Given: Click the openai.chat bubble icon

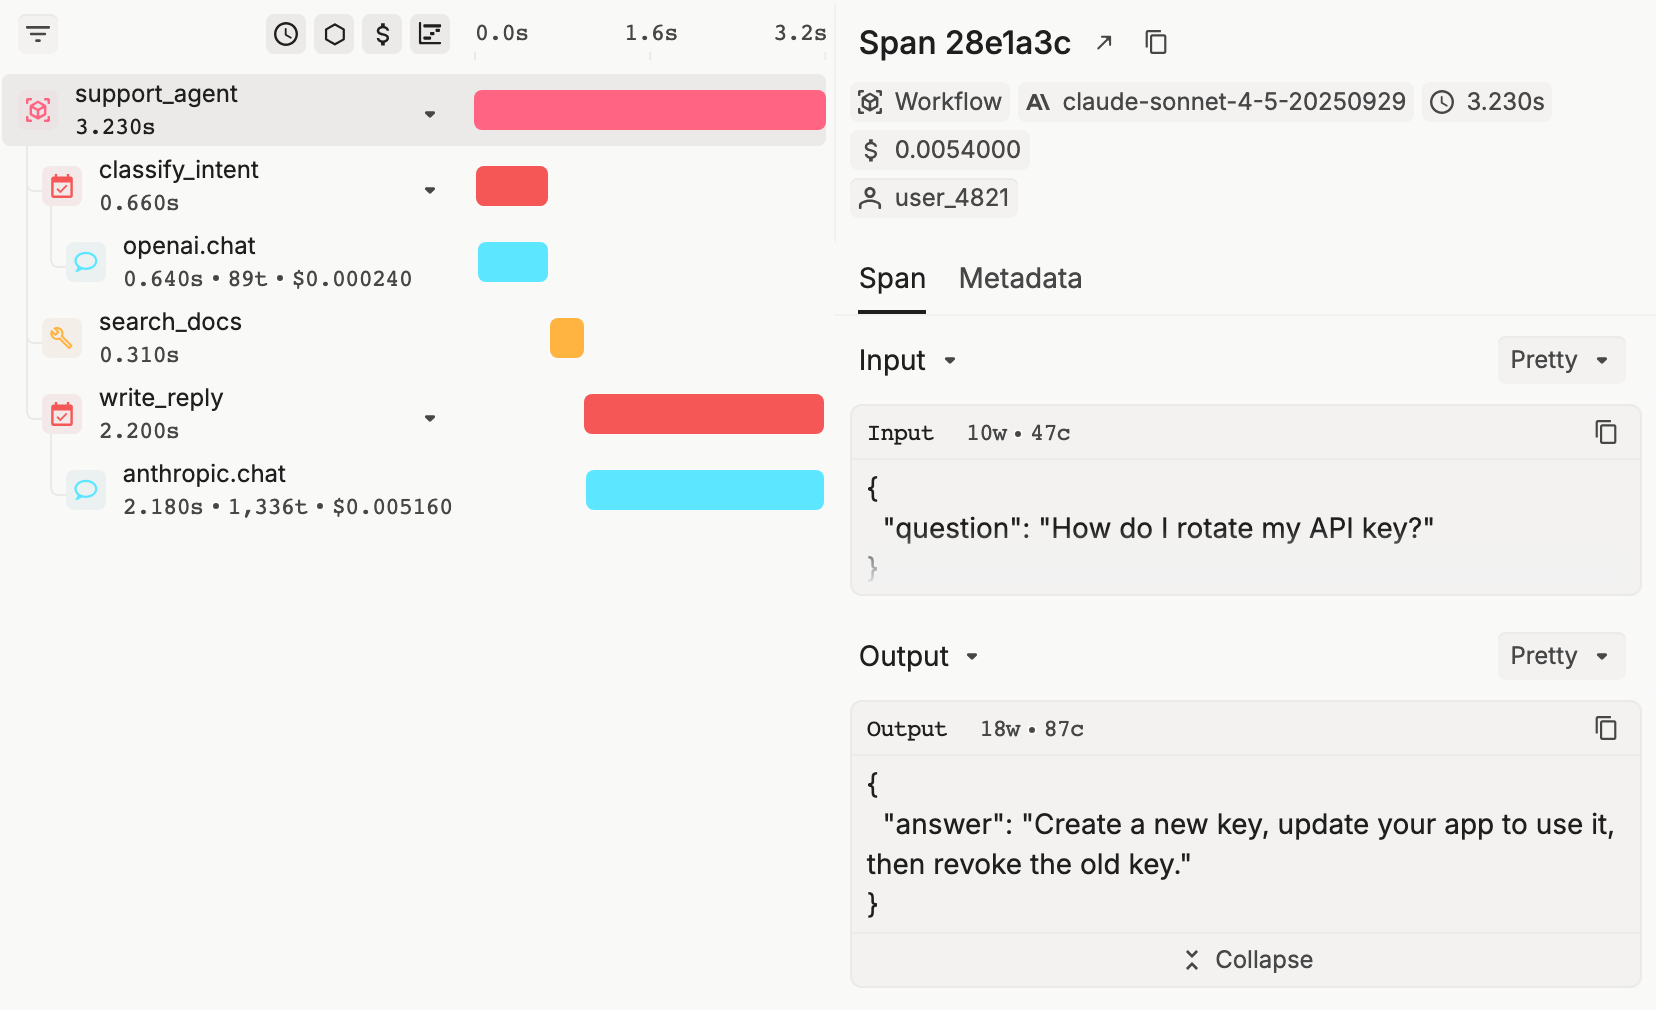Looking at the screenshot, I should click(x=86, y=262).
